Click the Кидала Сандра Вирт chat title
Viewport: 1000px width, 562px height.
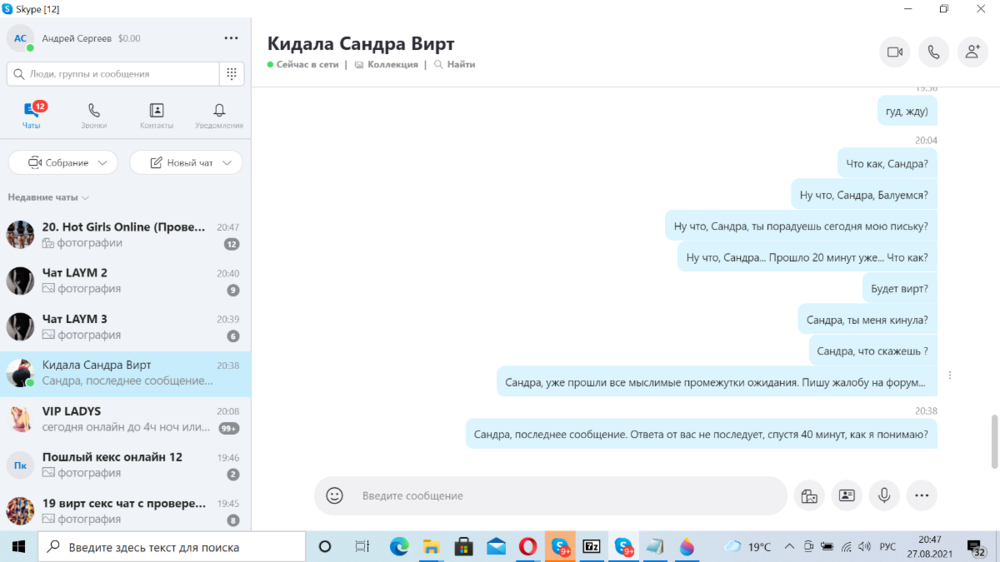(361, 43)
